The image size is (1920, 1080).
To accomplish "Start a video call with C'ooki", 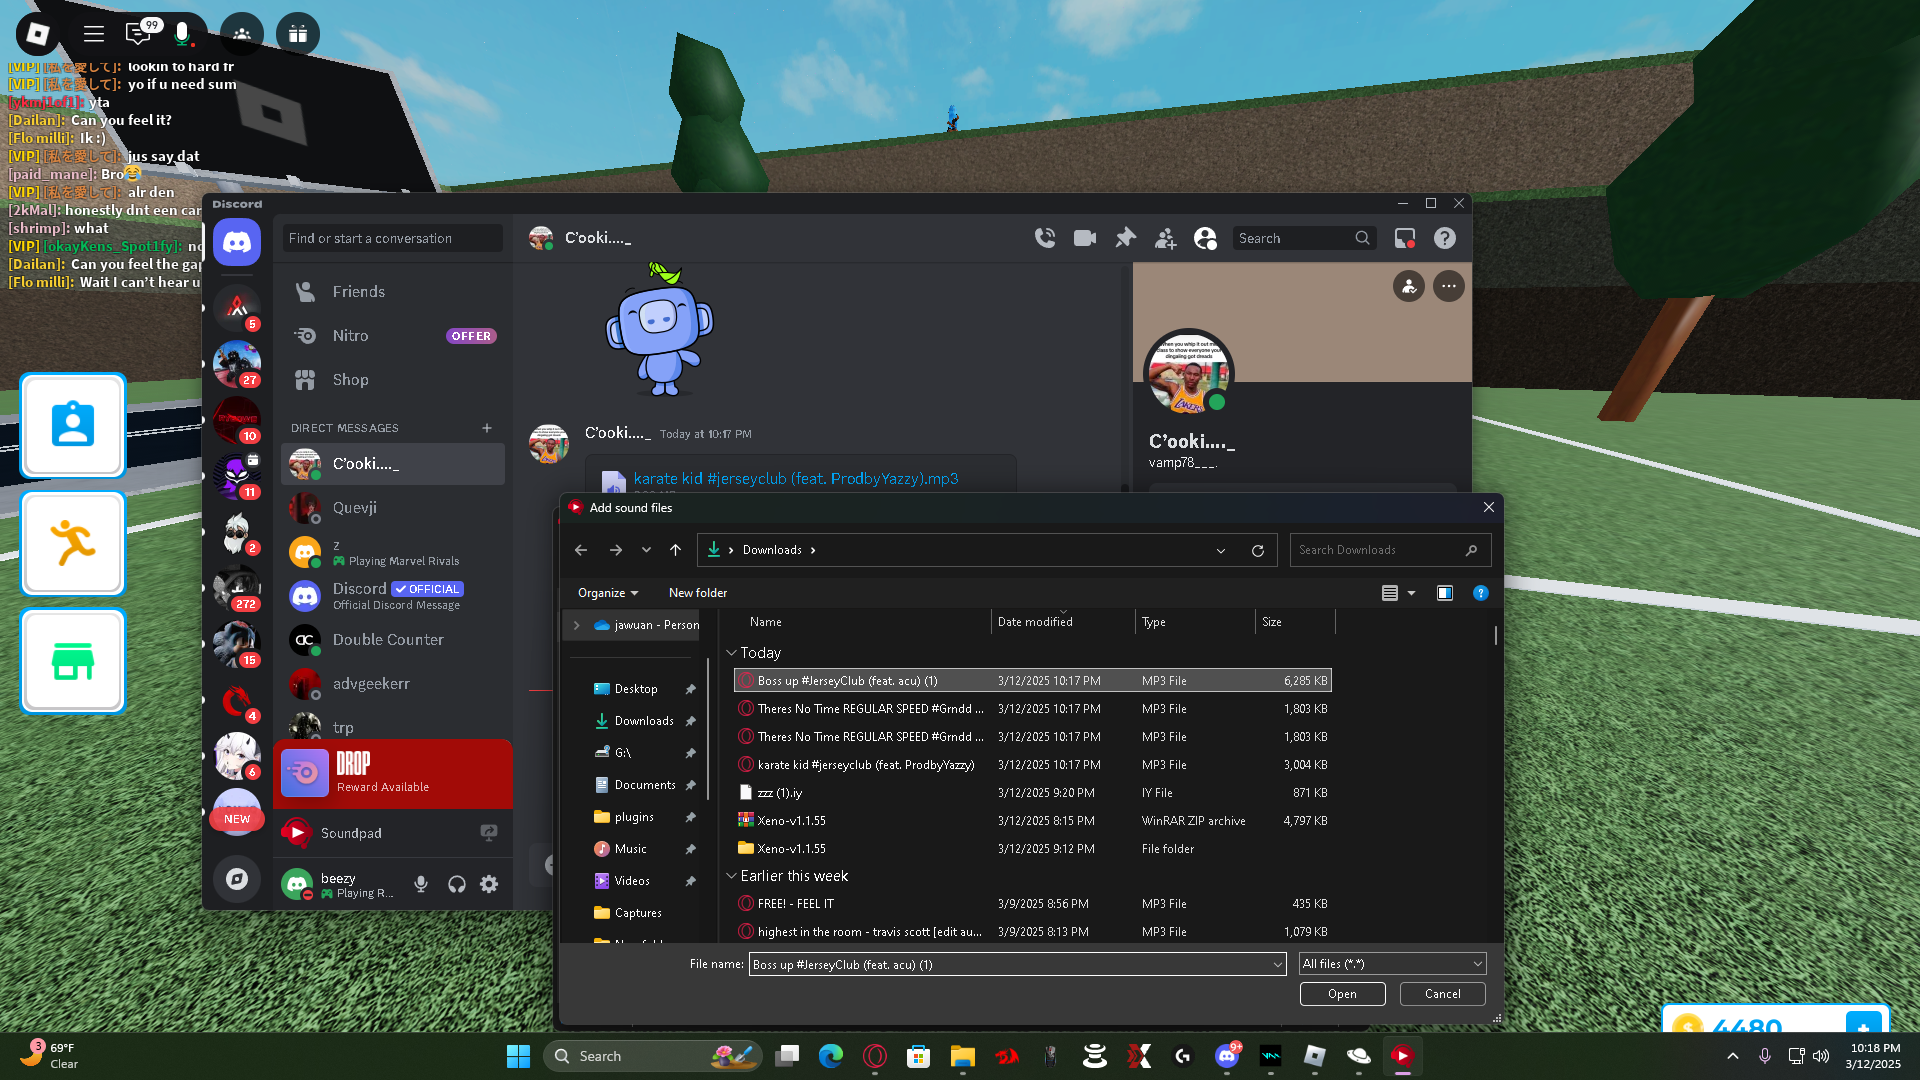I will click(x=1084, y=238).
